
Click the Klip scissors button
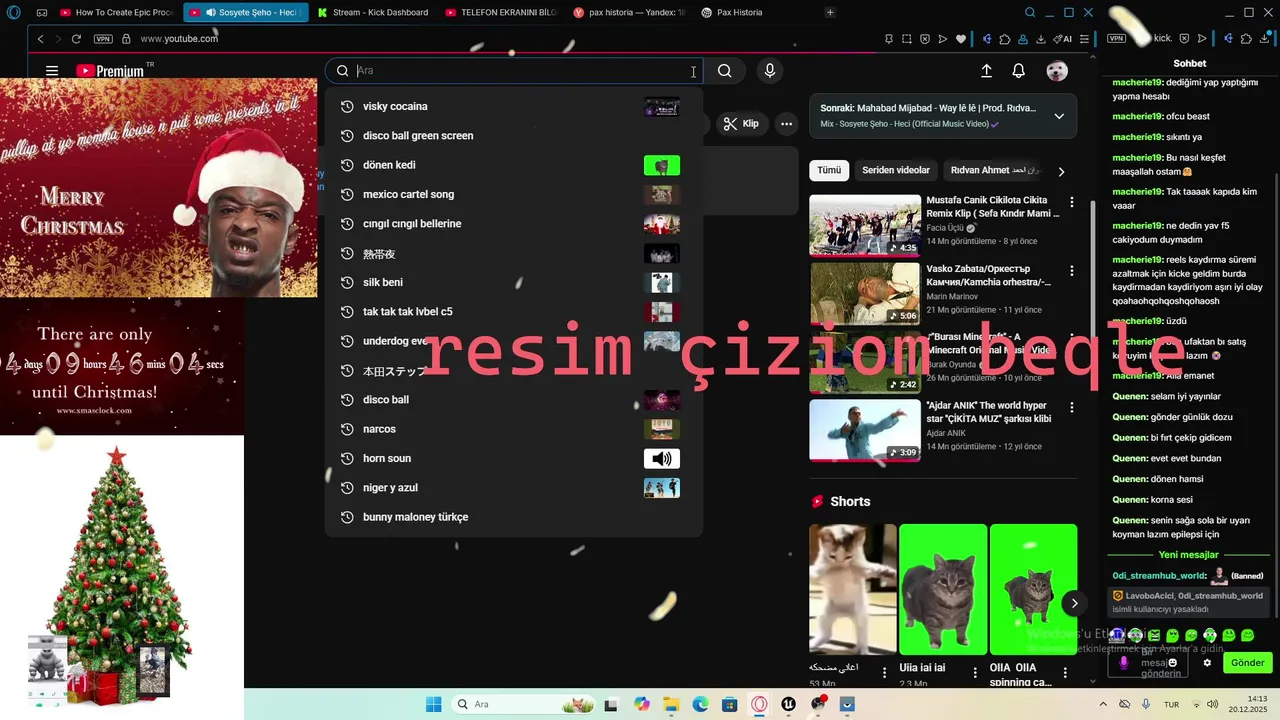[x=741, y=124]
